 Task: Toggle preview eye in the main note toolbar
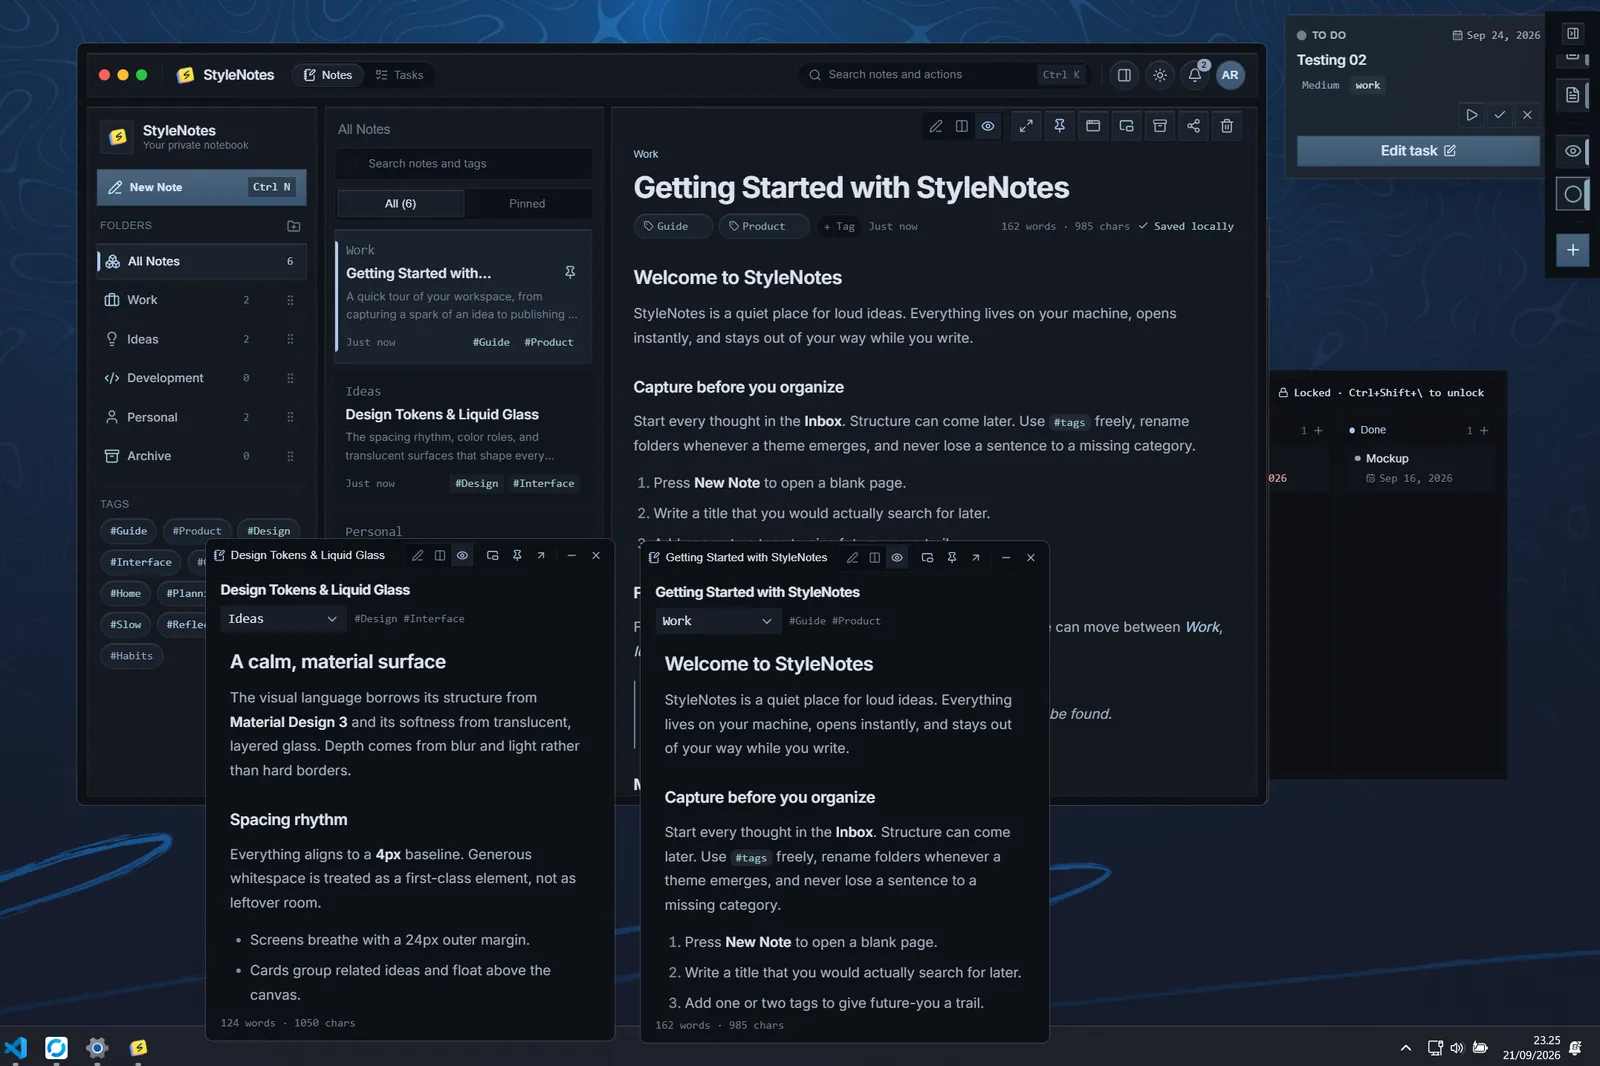pyautogui.click(x=988, y=126)
